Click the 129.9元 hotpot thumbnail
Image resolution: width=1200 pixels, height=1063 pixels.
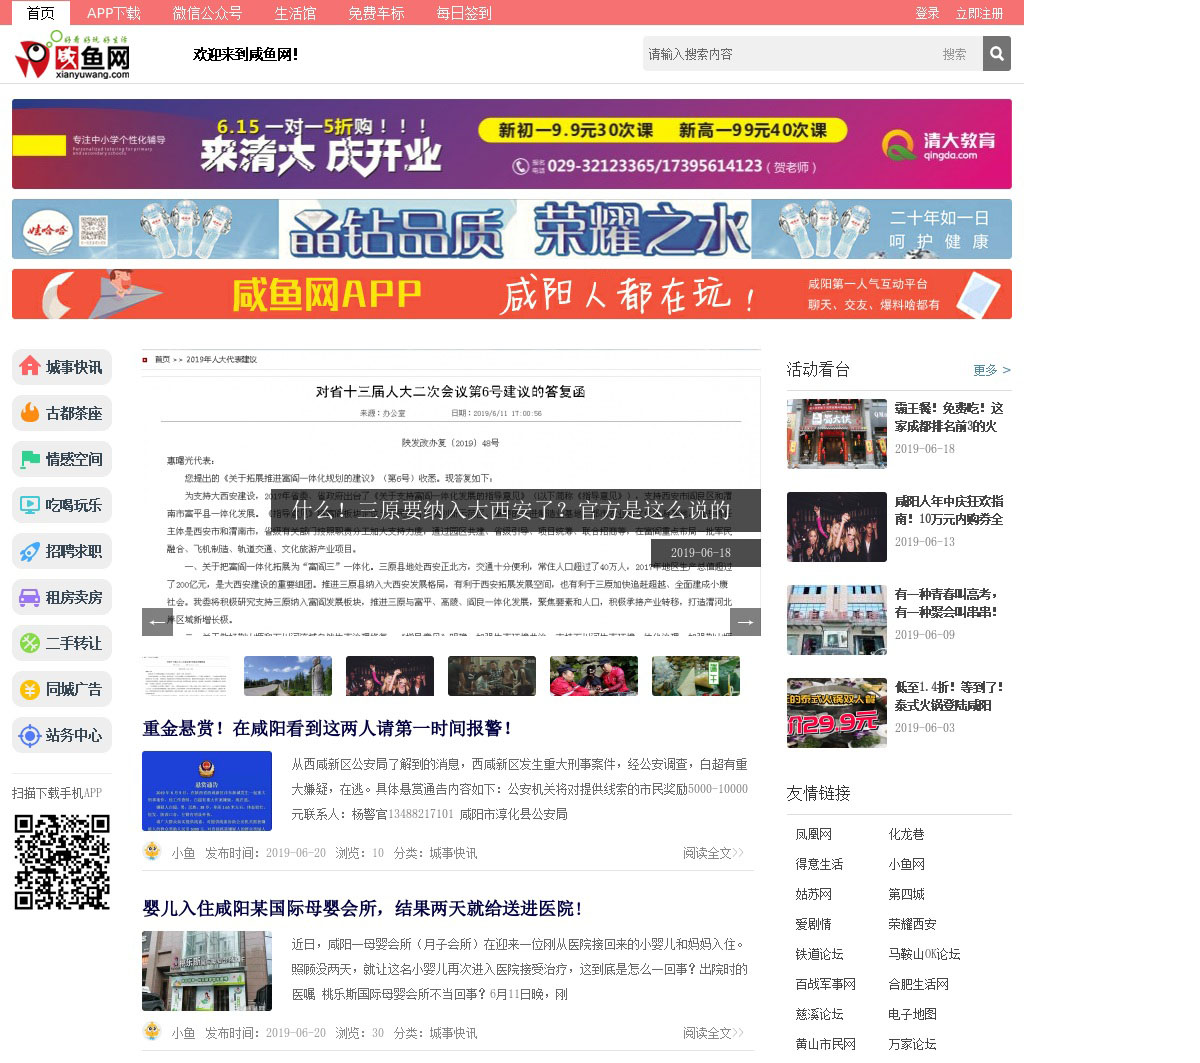click(x=837, y=713)
